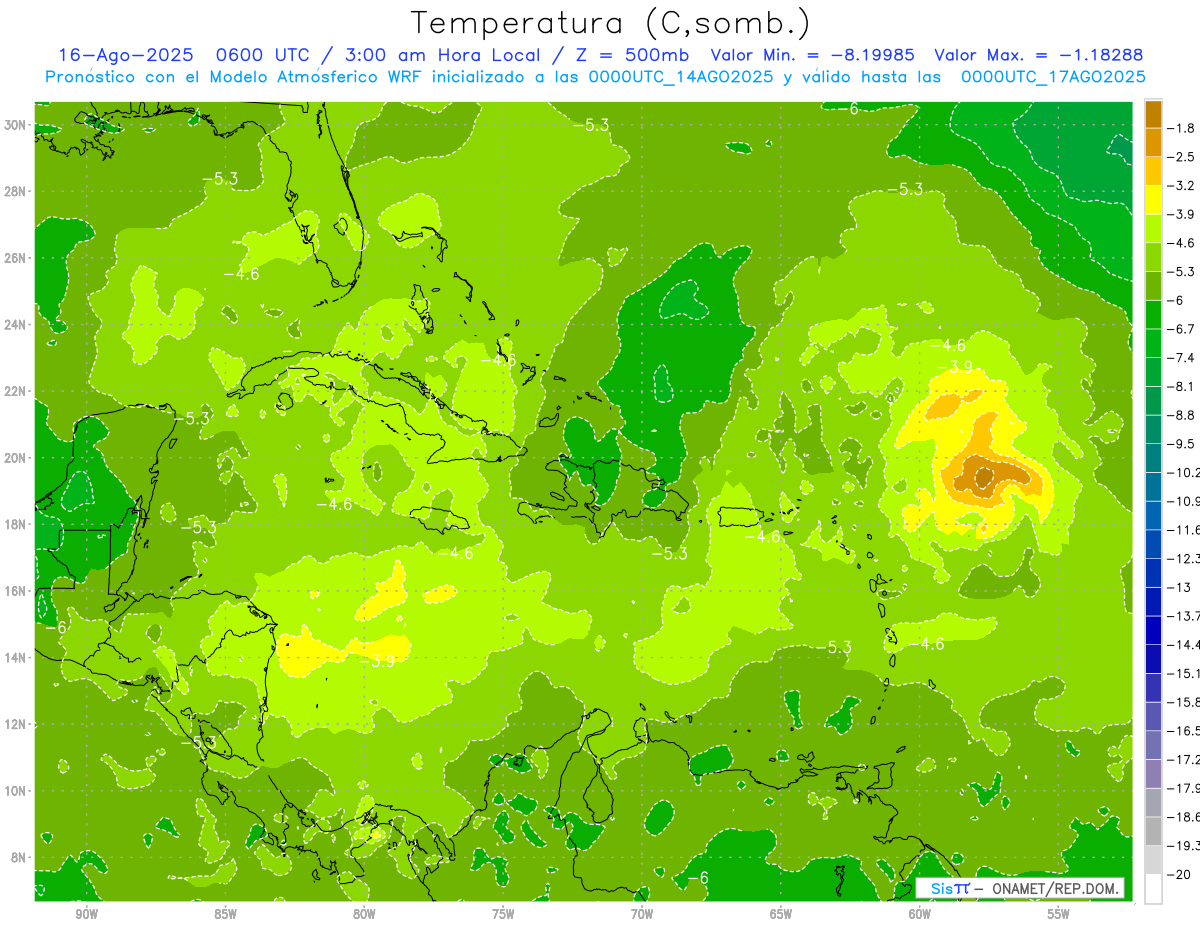This screenshot has height=927, width=1200.
Task: Click the '-16.5' colorbar value
Action: point(1184,731)
